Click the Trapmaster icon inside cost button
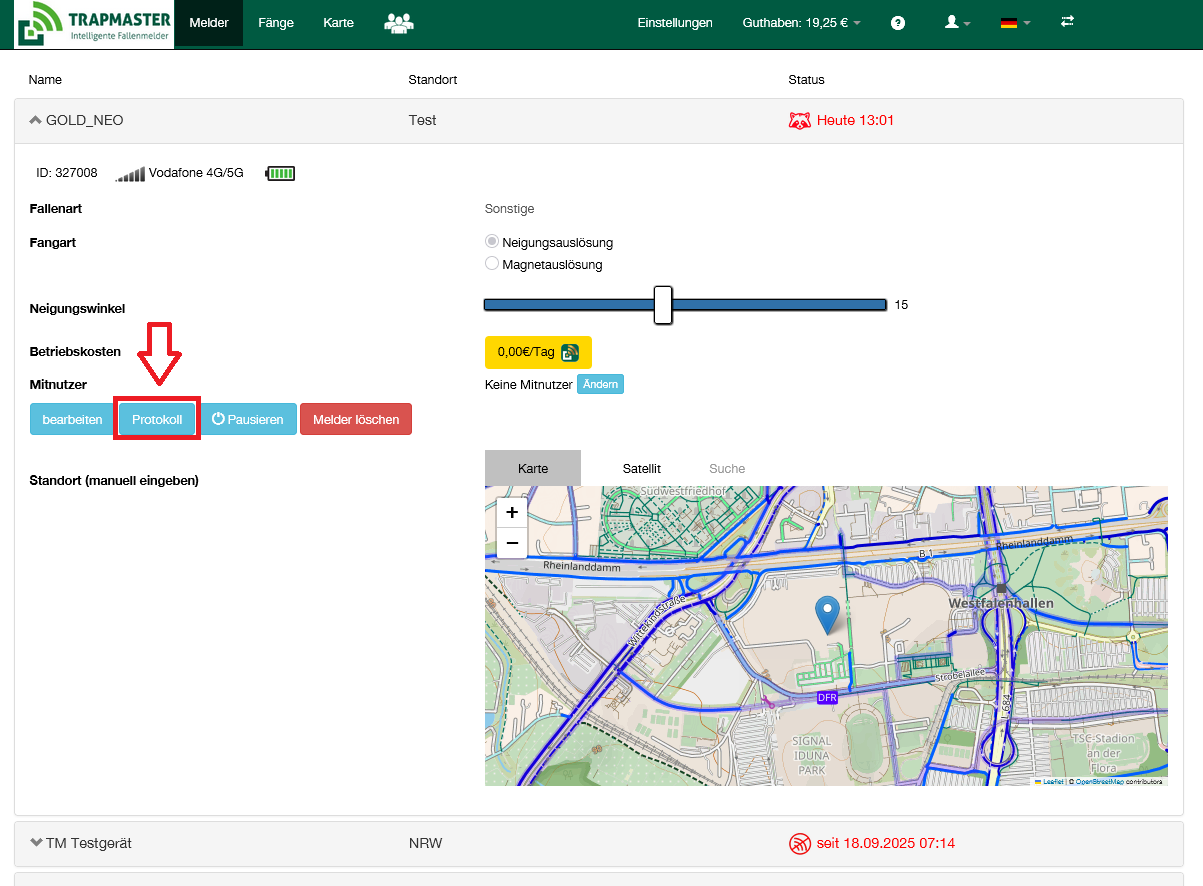Image resolution: width=1203 pixels, height=886 pixels. click(570, 352)
